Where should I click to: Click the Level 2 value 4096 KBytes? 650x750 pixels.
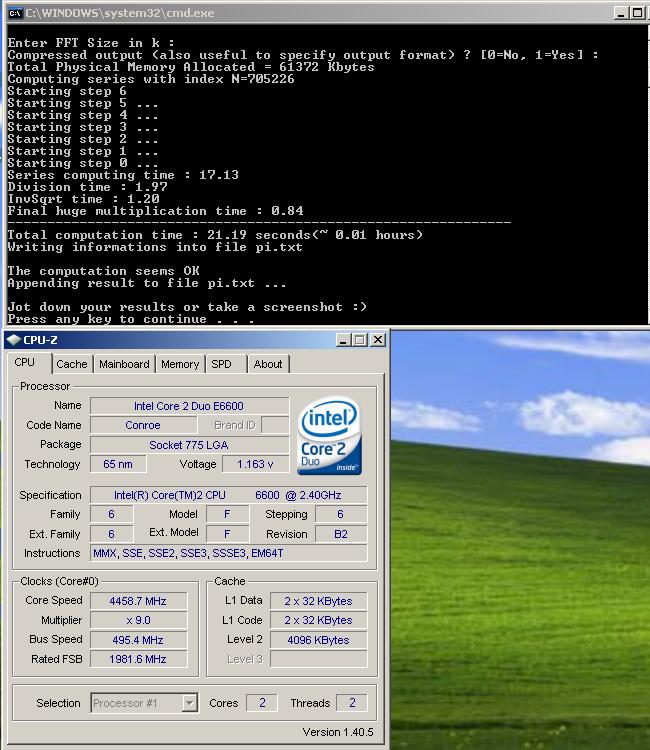click(319, 640)
